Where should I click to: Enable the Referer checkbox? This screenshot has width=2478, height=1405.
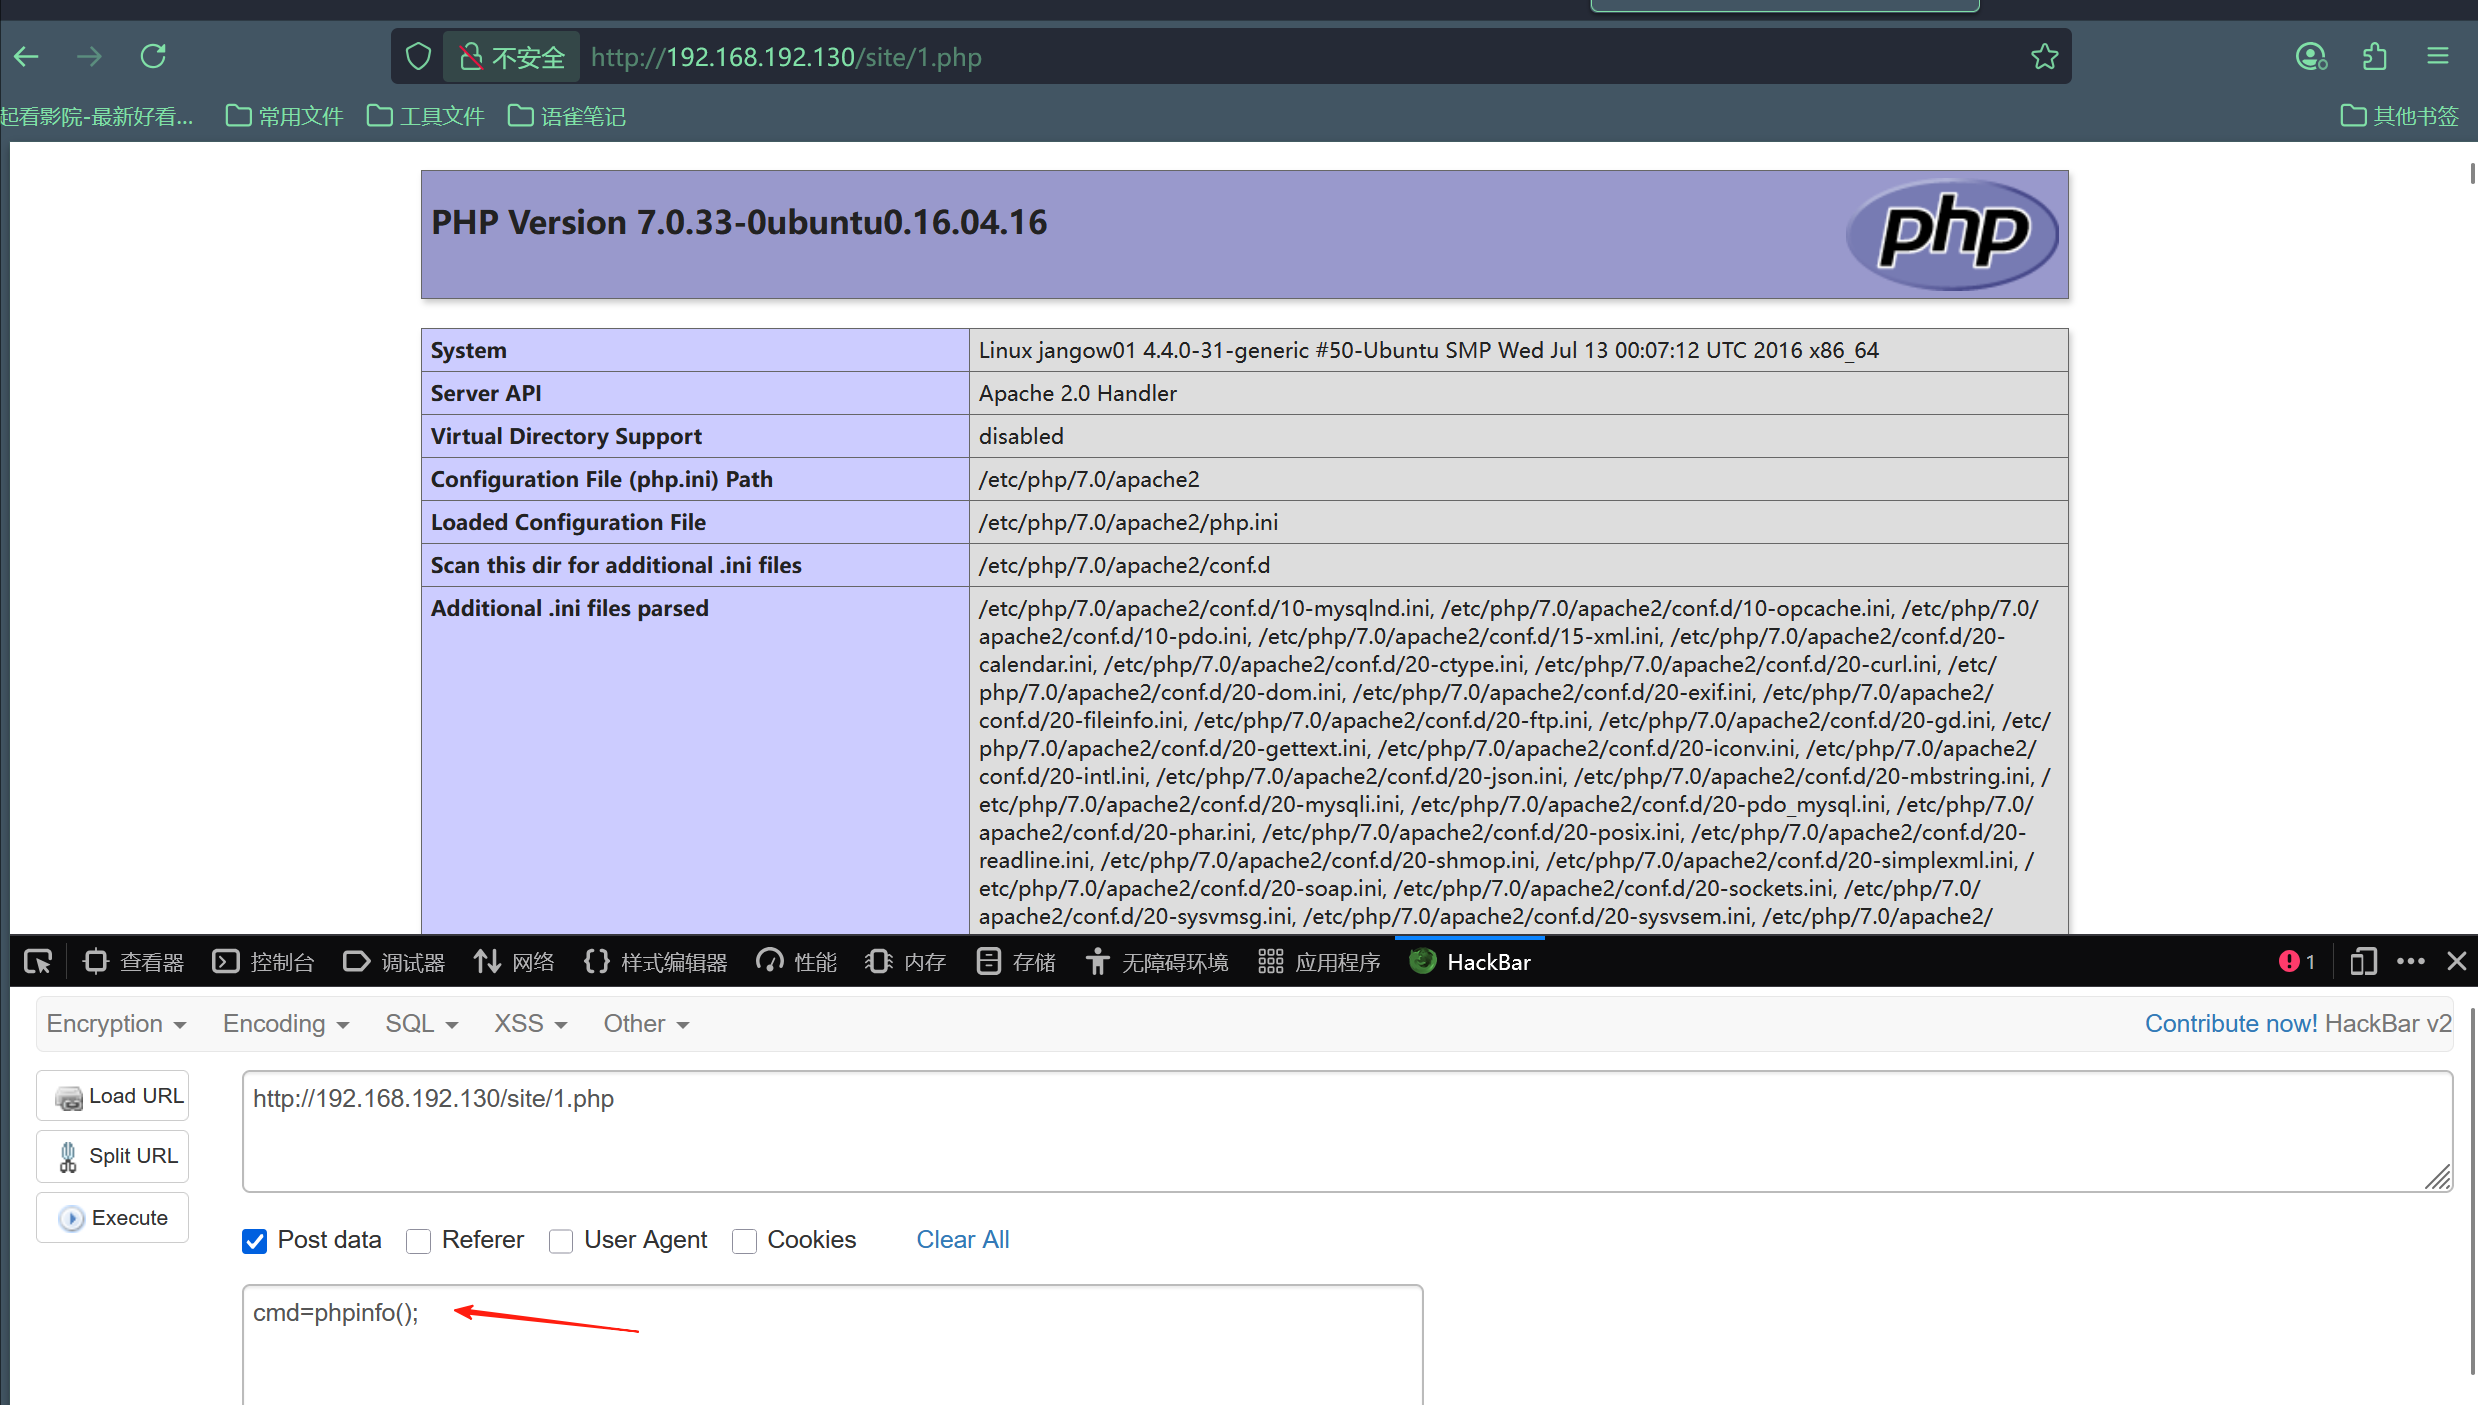(418, 1241)
